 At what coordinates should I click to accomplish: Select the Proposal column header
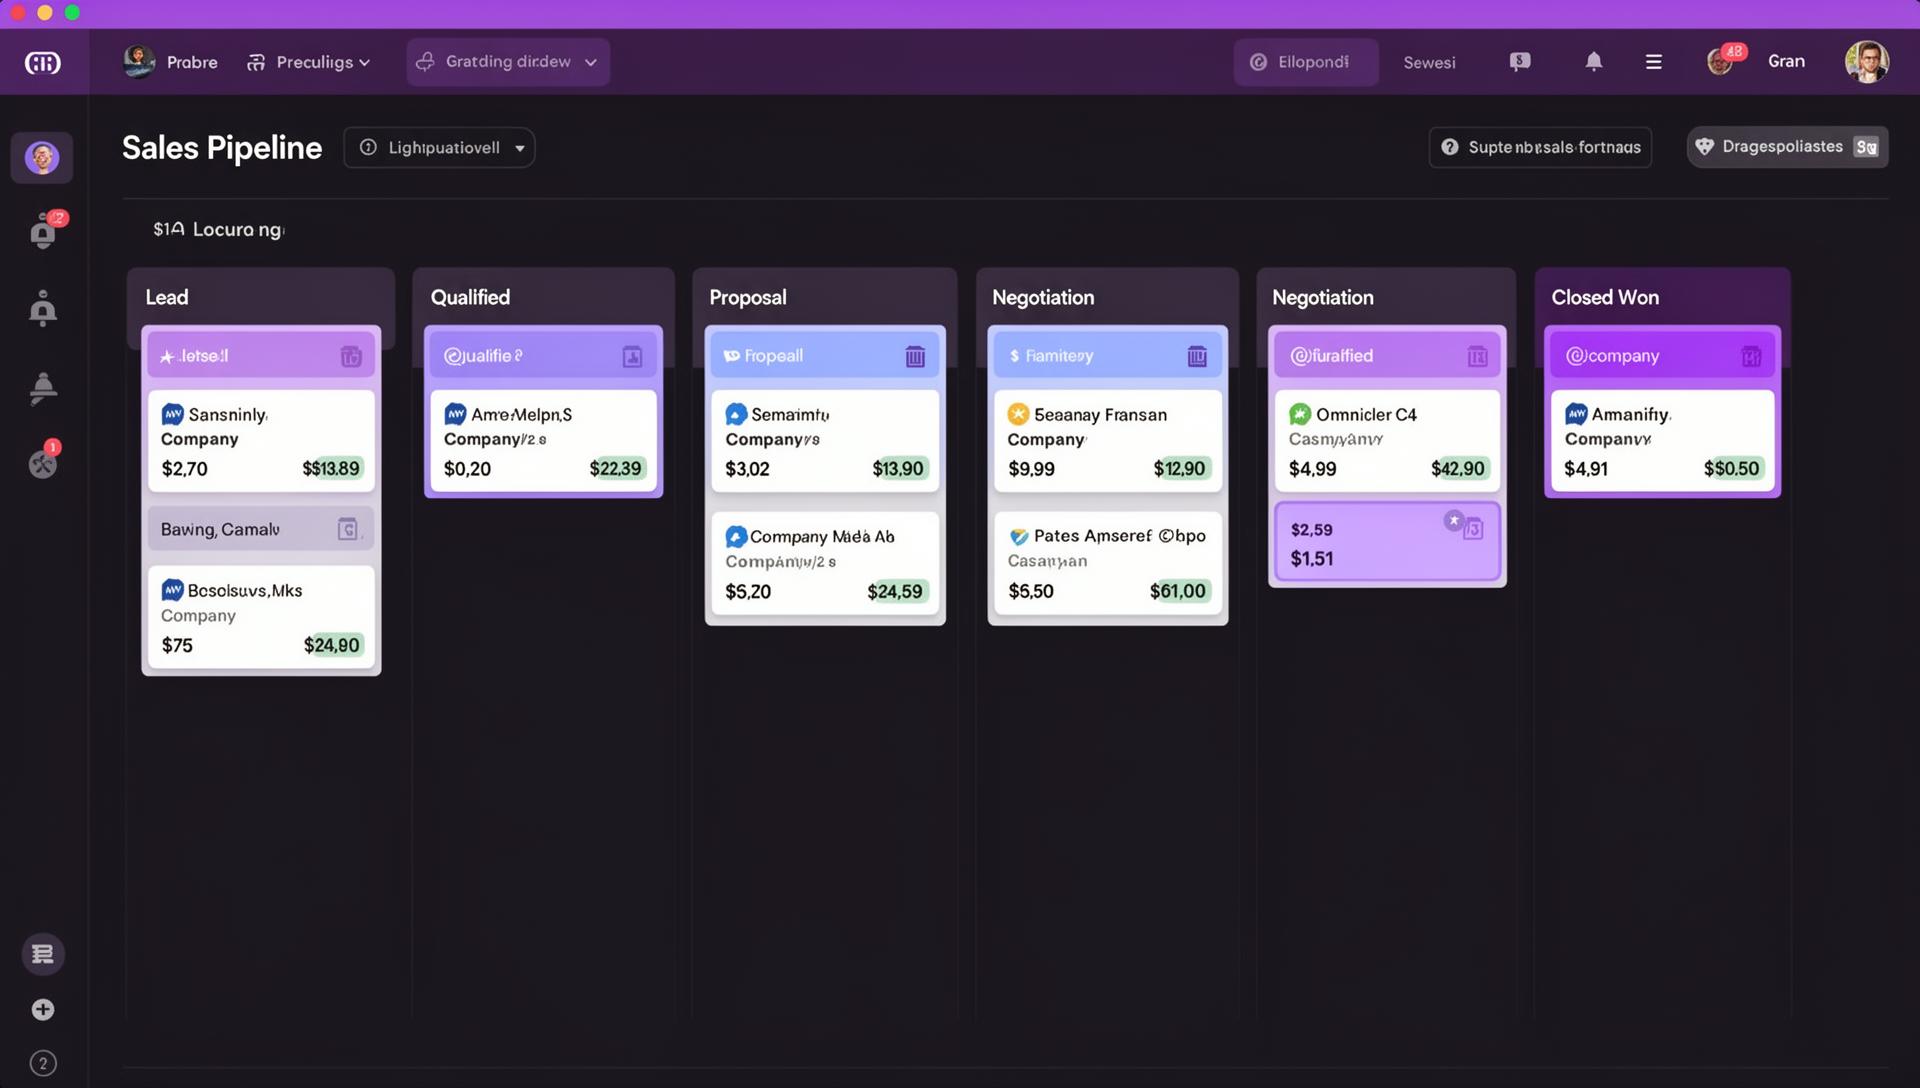point(748,297)
